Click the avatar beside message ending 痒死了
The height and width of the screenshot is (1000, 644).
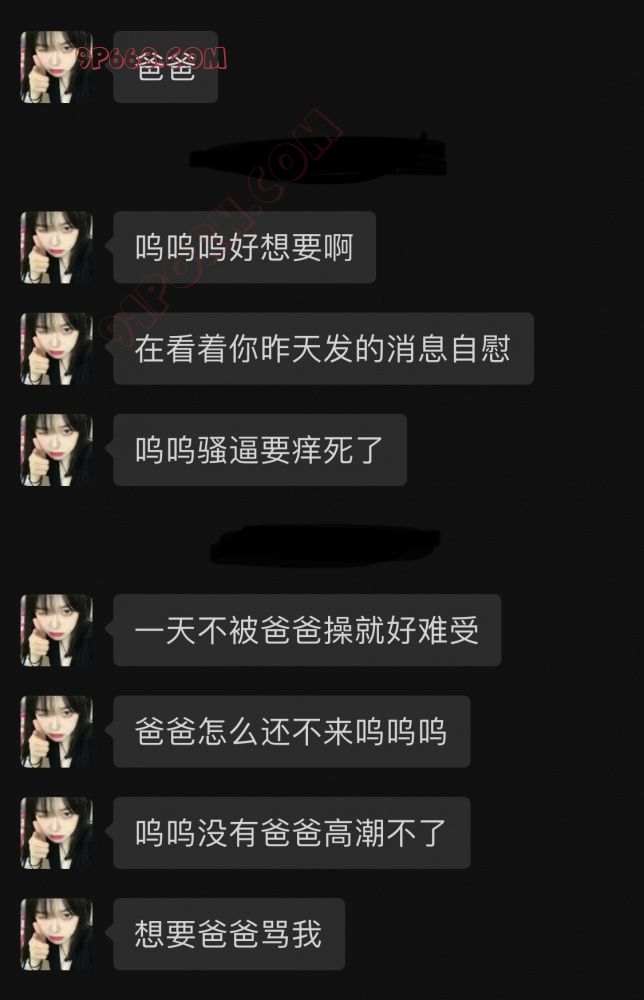pos(57,450)
